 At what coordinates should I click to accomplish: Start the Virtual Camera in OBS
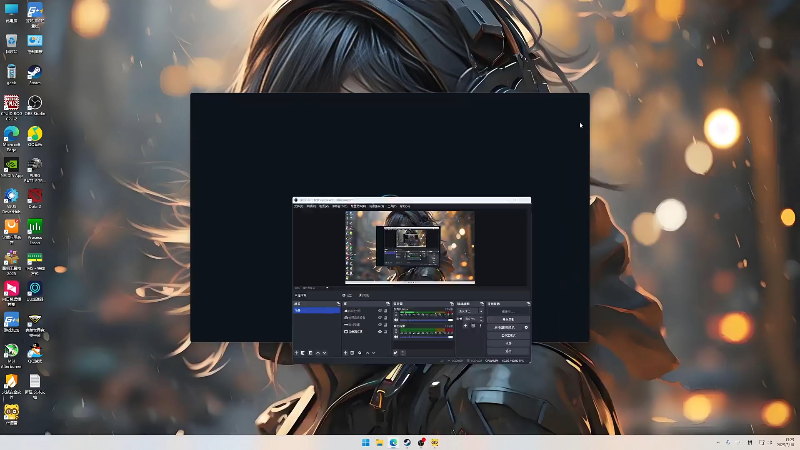coord(505,328)
